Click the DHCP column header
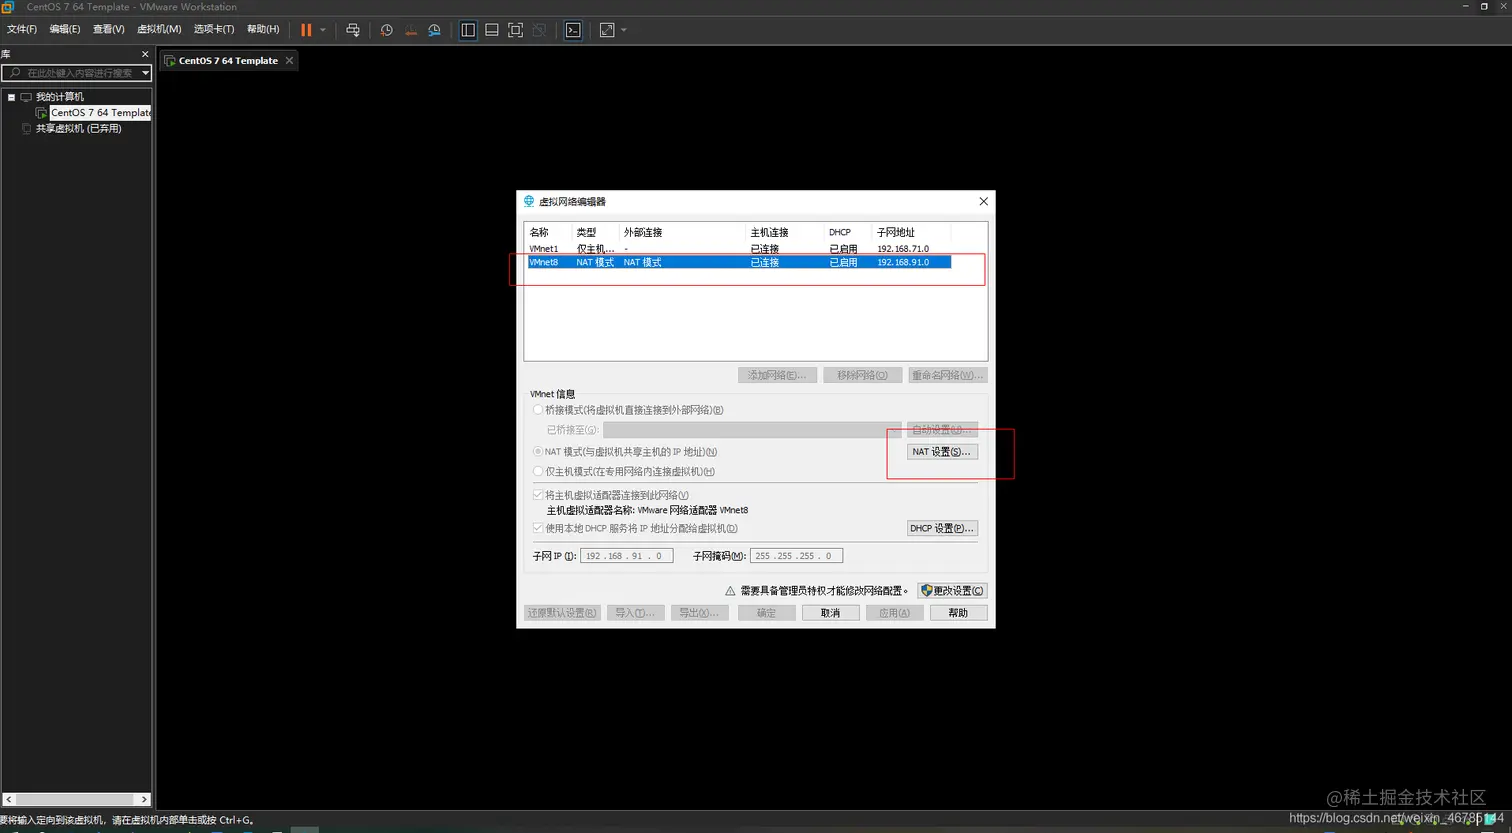Viewport: 1512px width, 833px height. point(848,233)
